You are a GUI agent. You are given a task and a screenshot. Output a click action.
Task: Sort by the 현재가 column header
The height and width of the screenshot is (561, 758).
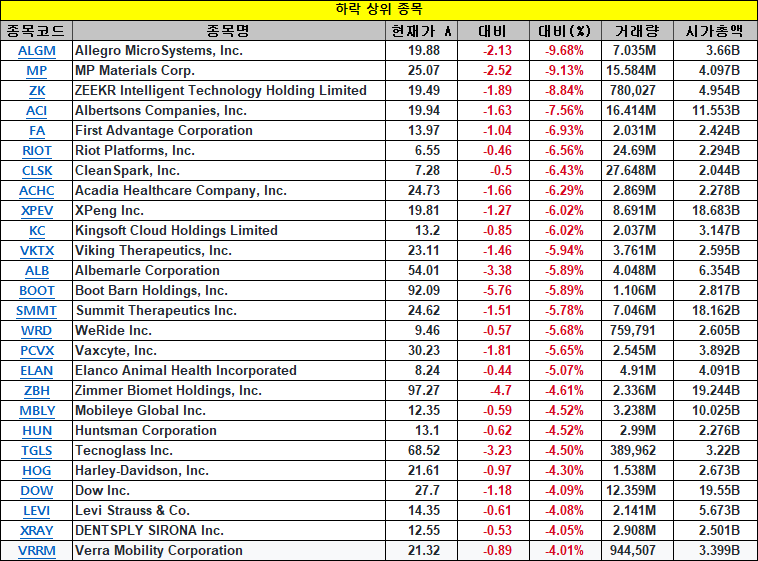pos(422,30)
